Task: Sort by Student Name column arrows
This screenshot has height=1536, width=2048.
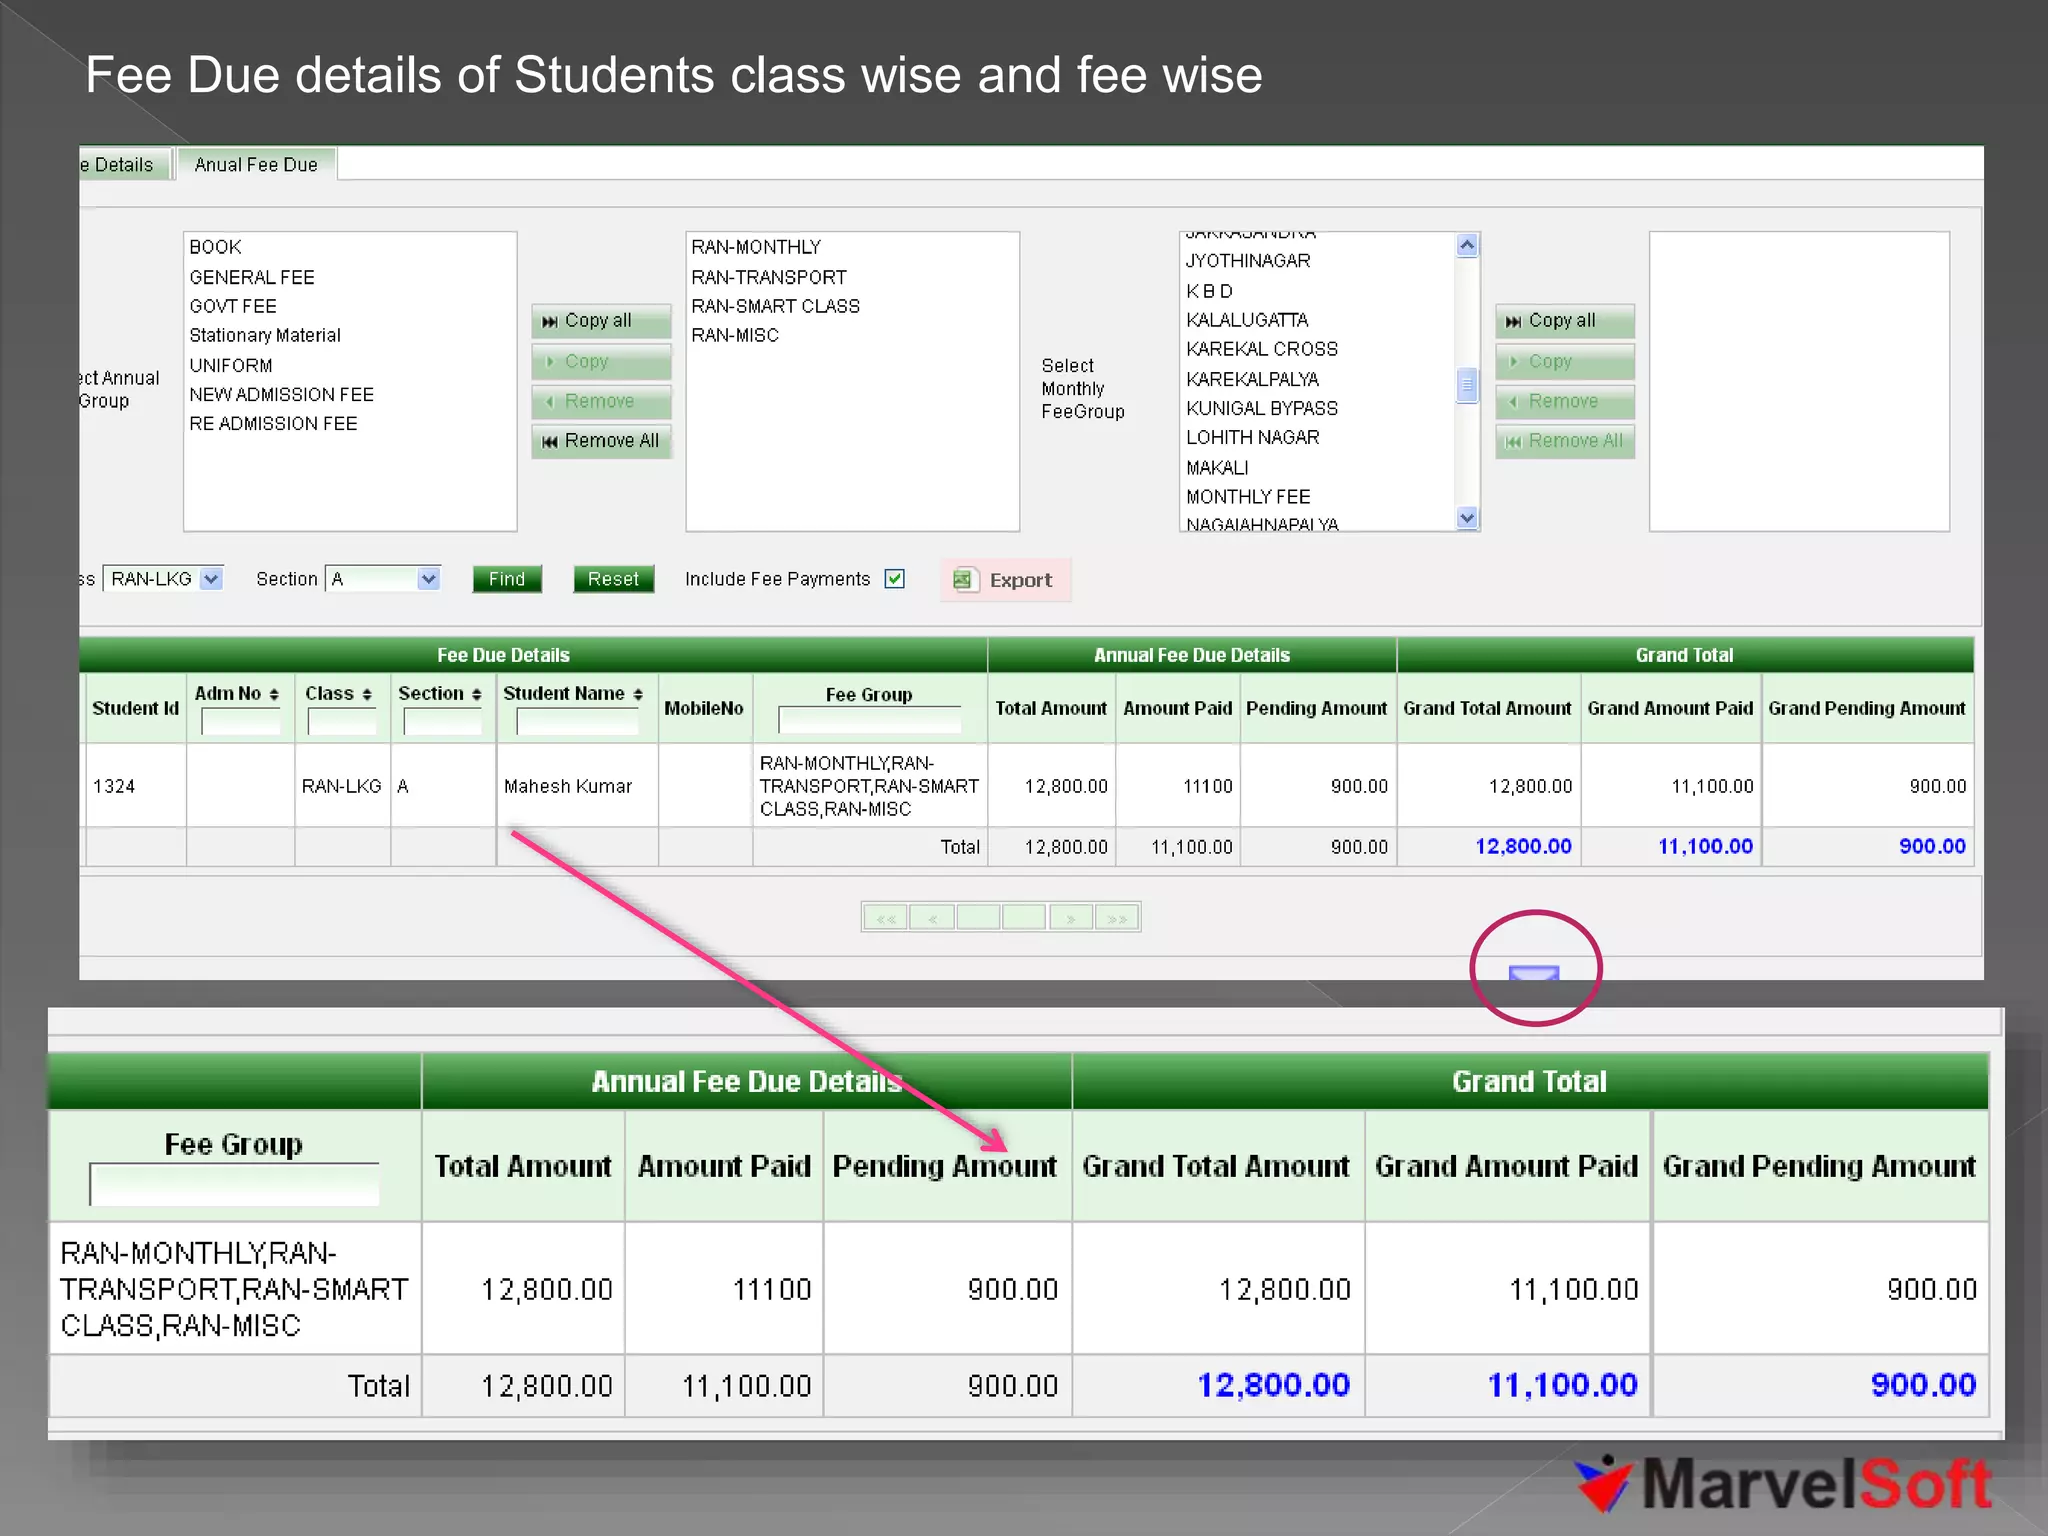Action: [638, 694]
